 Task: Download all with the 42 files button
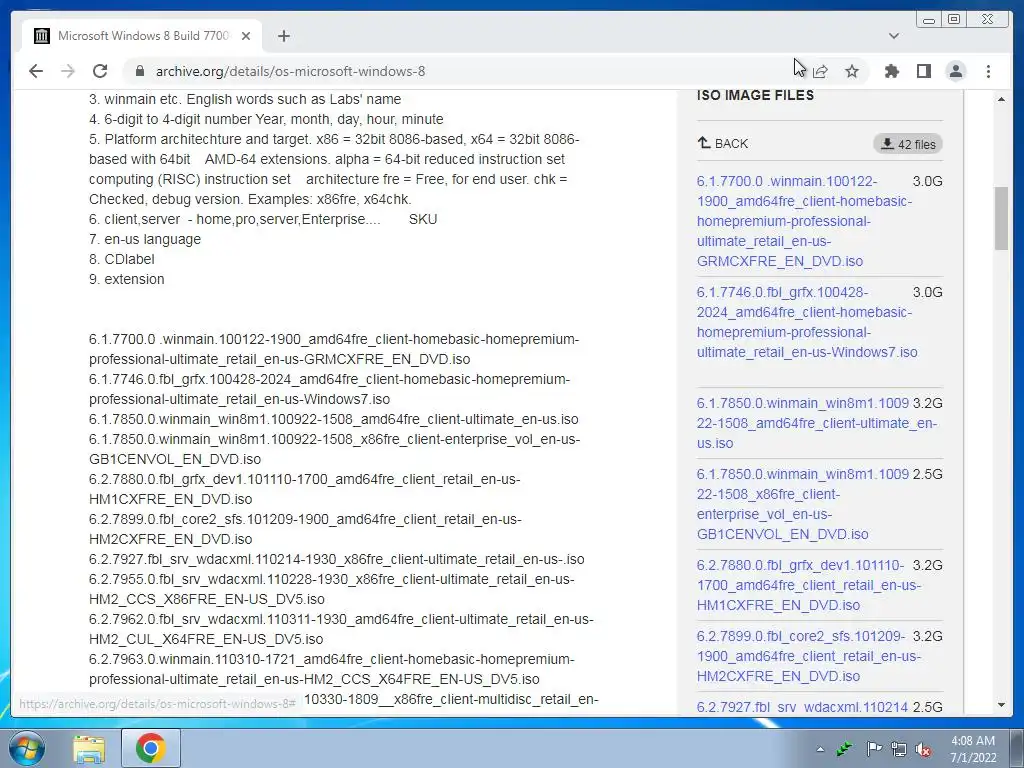[x=908, y=144]
